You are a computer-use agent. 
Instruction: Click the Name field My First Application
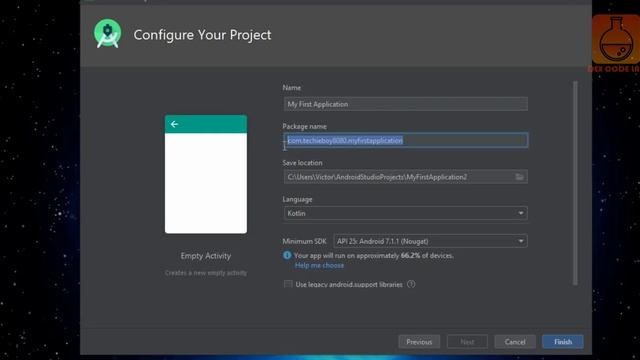405,104
